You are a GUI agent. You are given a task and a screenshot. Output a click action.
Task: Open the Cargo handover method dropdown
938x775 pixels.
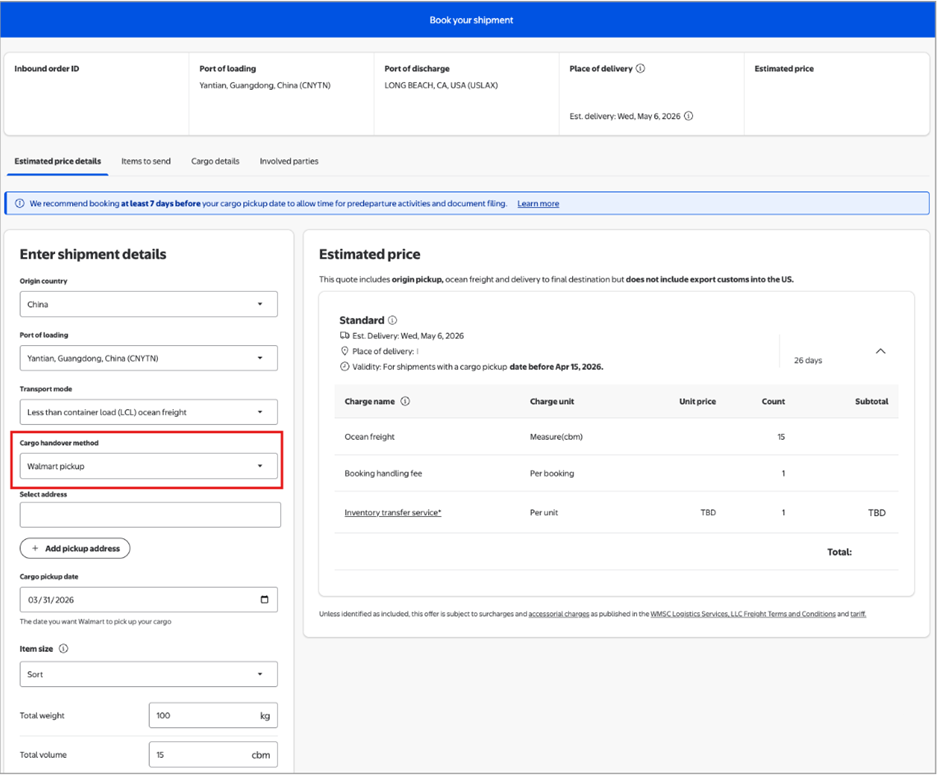149,466
